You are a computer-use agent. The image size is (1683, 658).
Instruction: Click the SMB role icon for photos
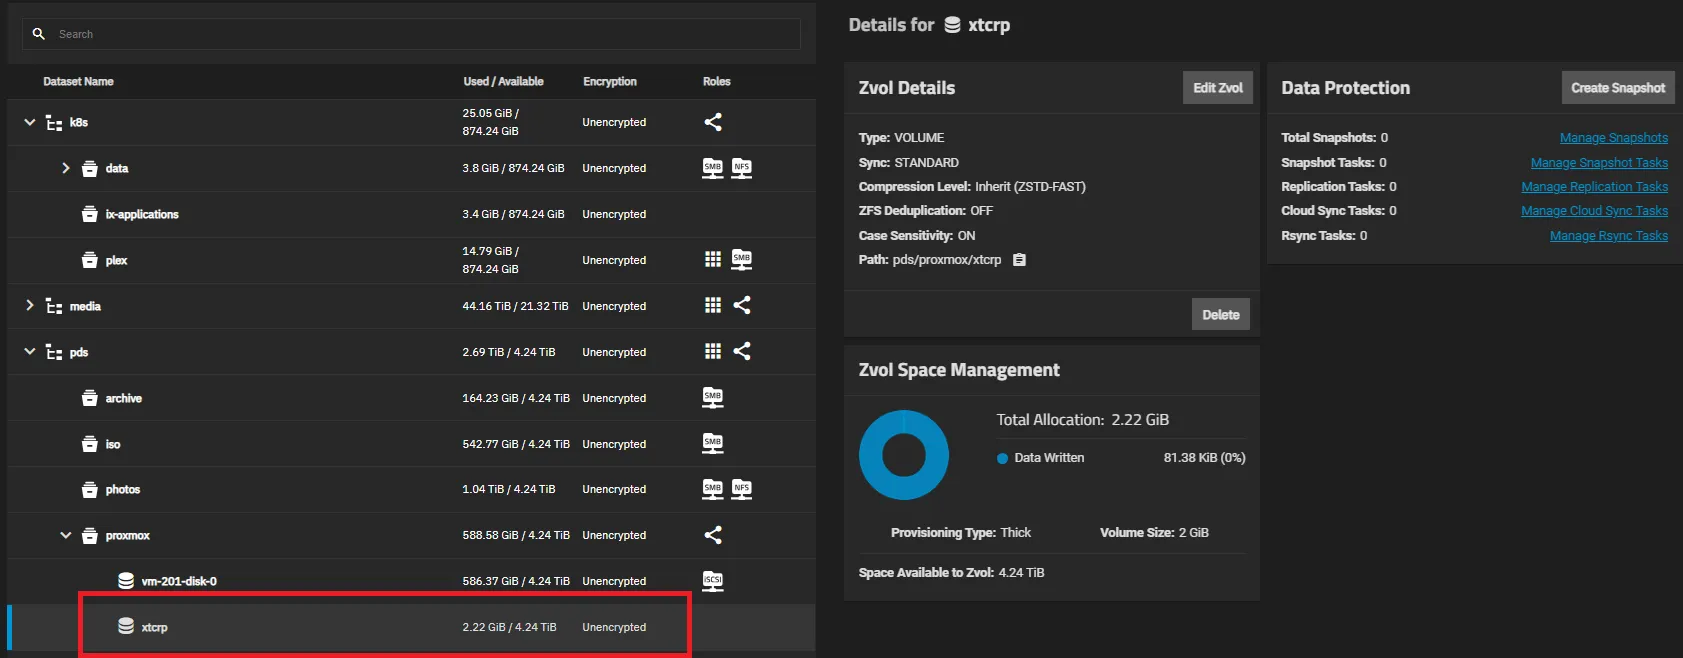click(713, 489)
